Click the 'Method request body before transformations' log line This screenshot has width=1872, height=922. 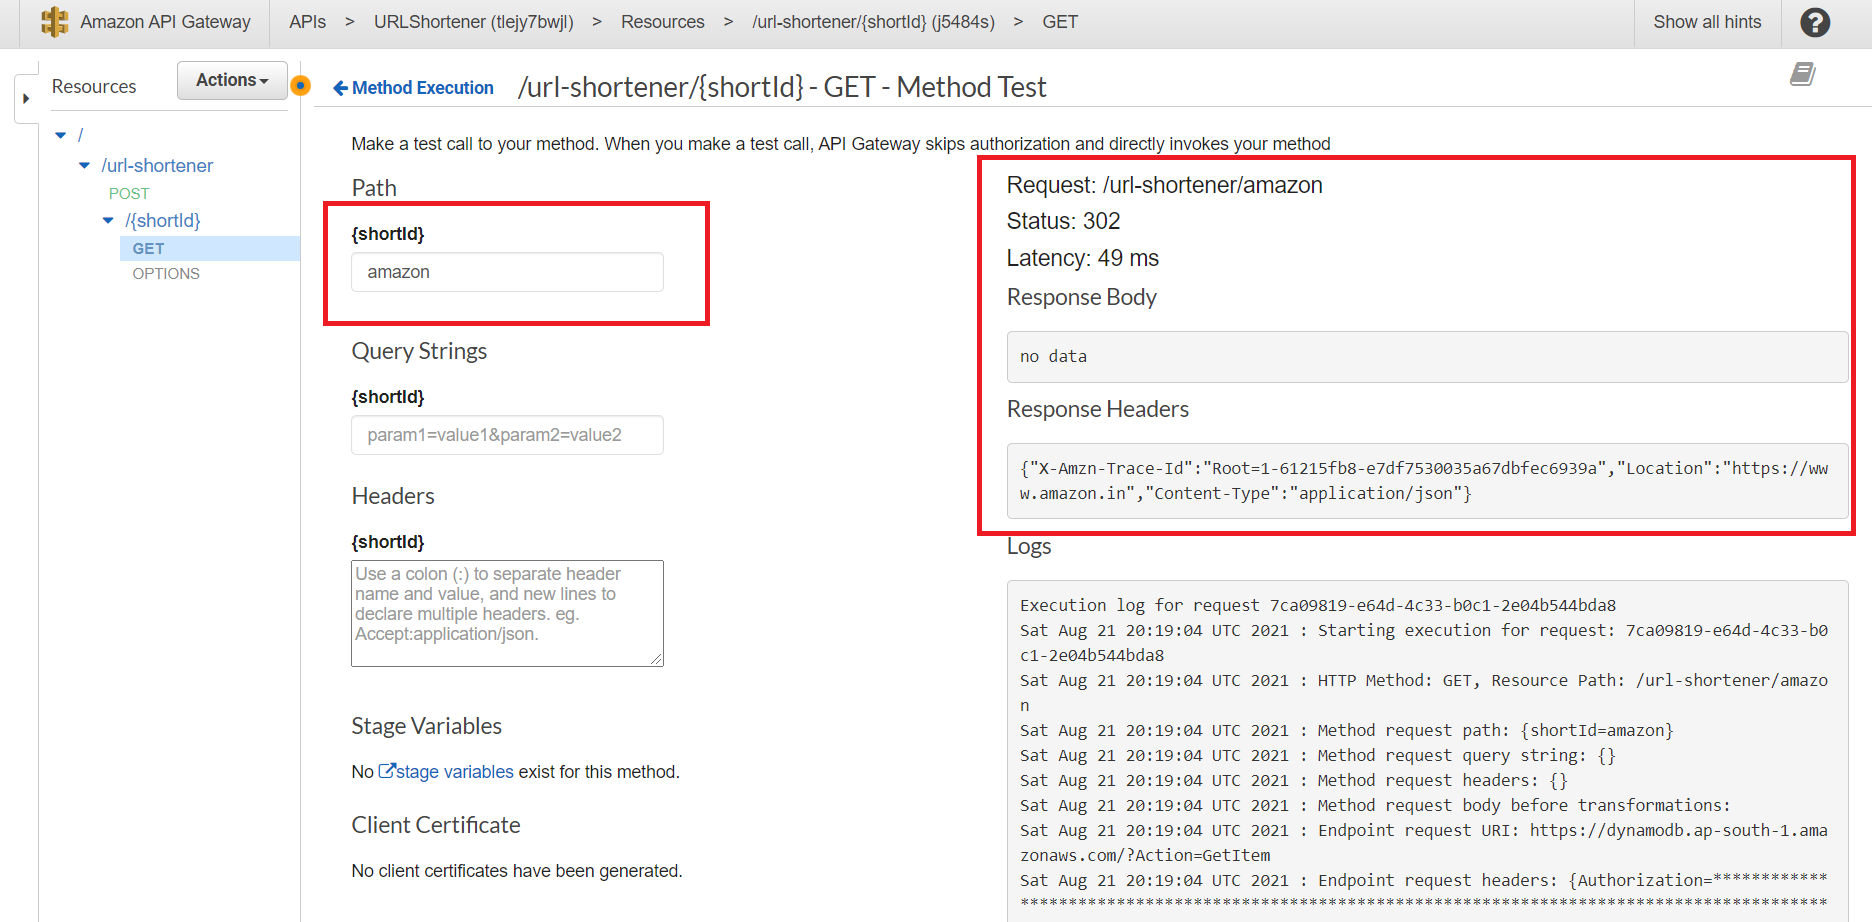(1375, 806)
